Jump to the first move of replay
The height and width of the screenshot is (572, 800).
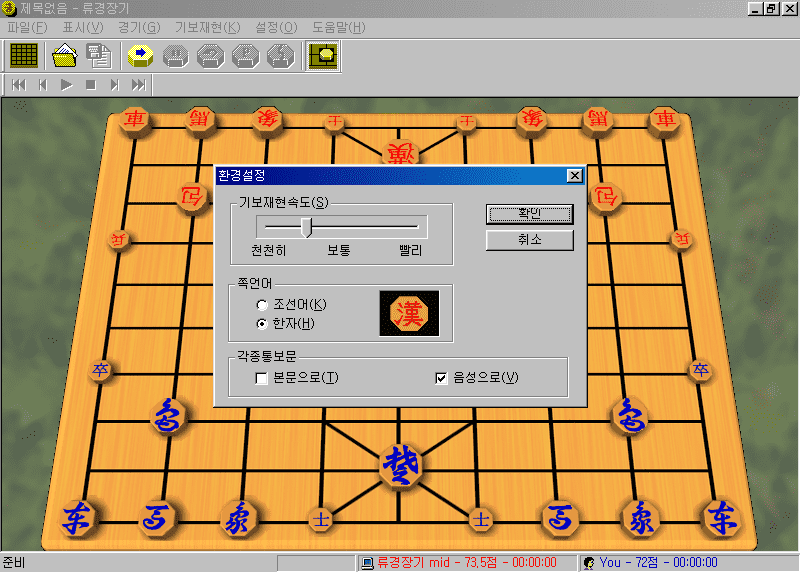(19, 85)
